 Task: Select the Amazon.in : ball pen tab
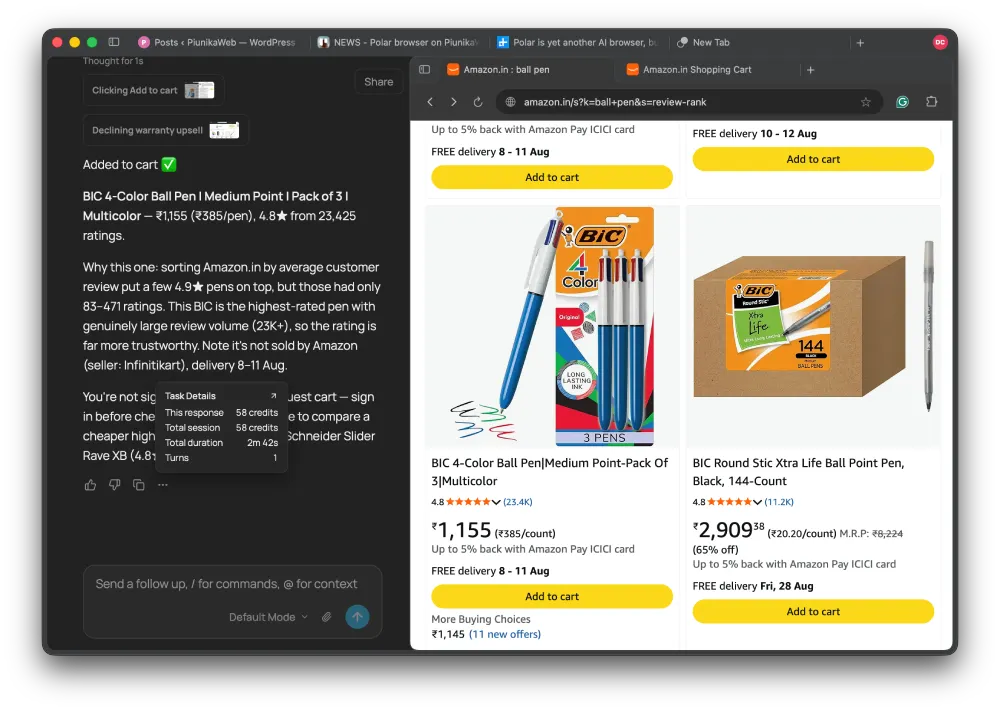[x=499, y=70]
